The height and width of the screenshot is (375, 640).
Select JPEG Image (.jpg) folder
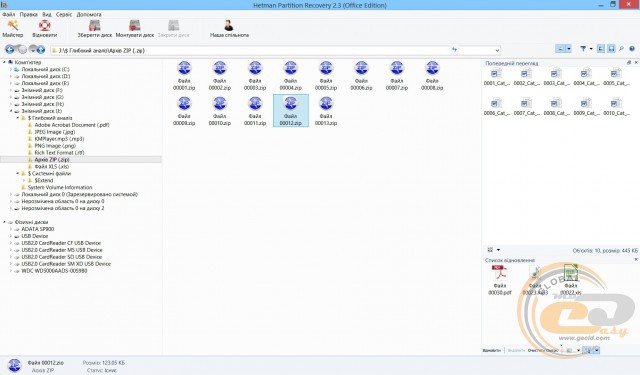(x=54, y=132)
